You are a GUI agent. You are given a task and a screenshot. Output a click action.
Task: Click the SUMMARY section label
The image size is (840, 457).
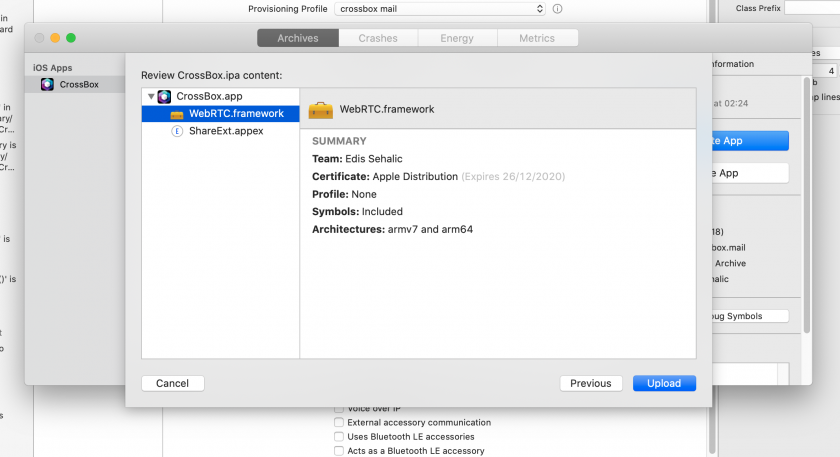(x=339, y=141)
